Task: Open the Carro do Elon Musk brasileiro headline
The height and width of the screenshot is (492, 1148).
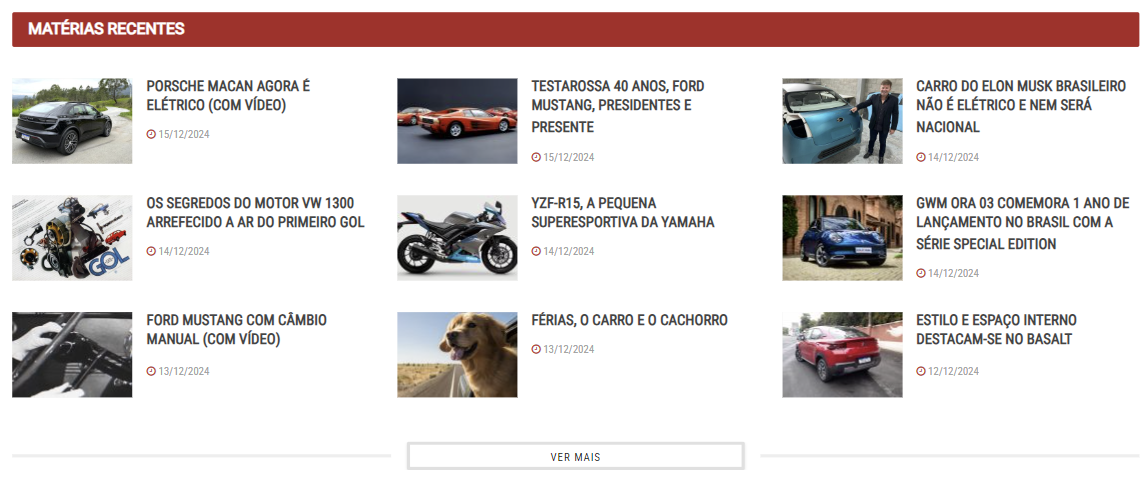Action: click(x=1021, y=107)
